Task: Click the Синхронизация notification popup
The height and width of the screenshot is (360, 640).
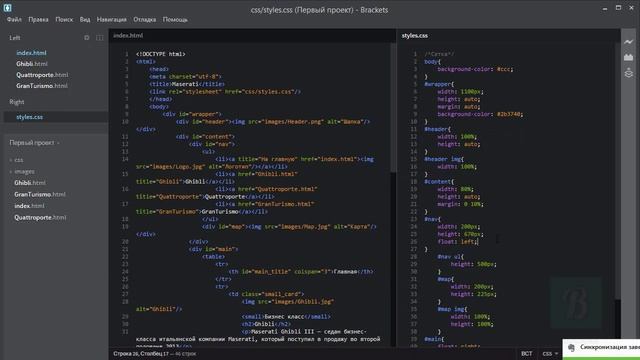Action: click(x=601, y=349)
